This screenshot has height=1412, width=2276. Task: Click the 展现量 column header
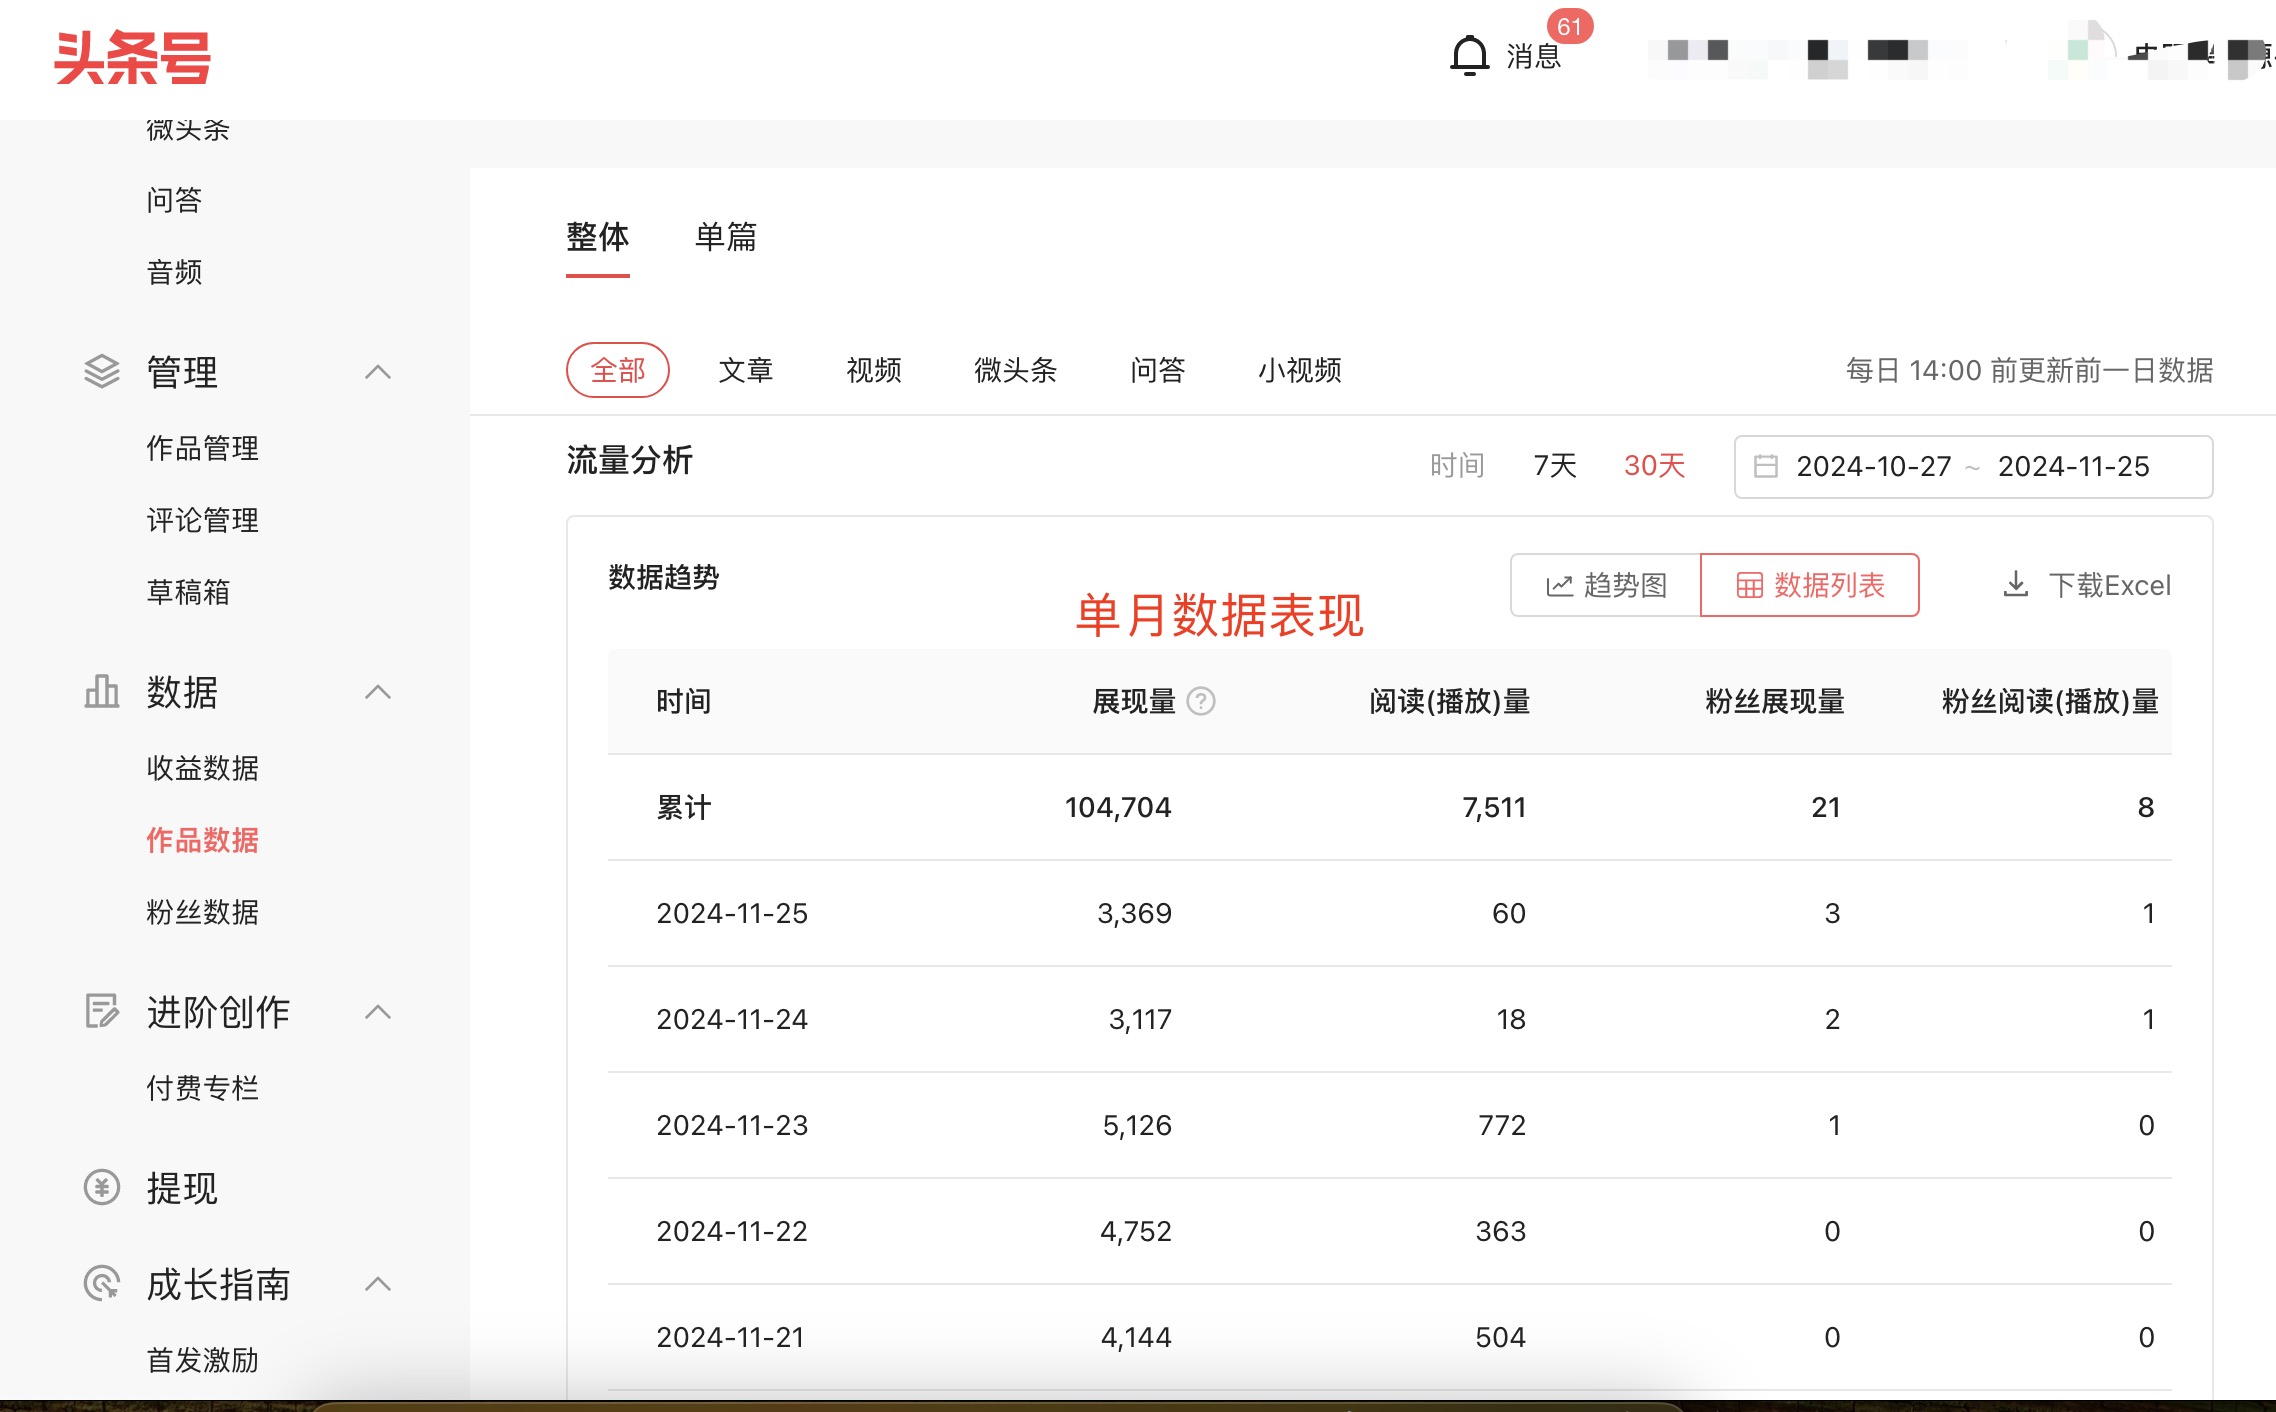pos(1134,701)
